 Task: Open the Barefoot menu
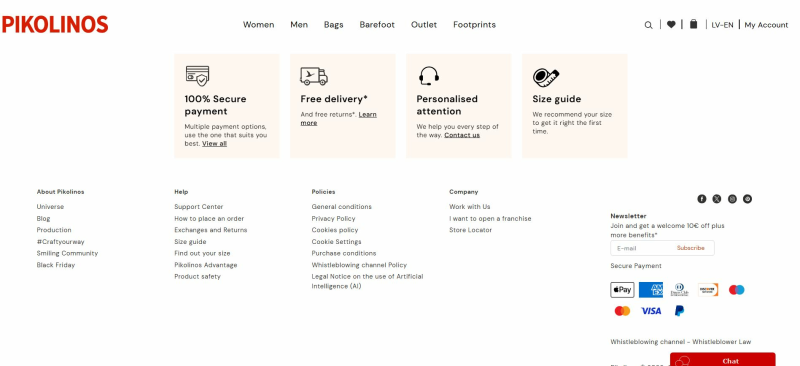[377, 25]
